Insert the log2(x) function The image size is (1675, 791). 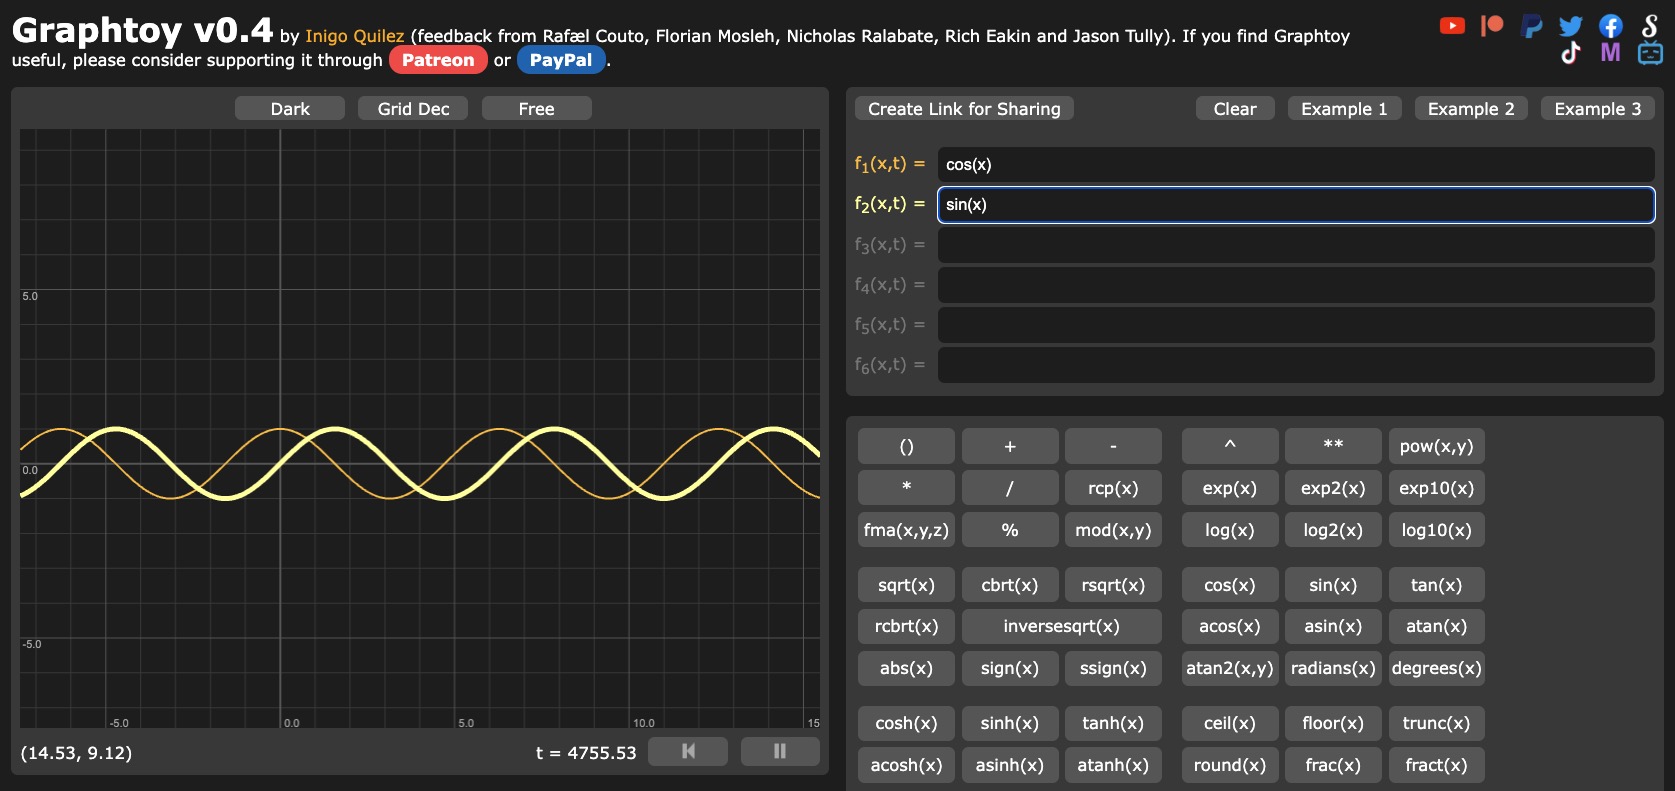1333,530
